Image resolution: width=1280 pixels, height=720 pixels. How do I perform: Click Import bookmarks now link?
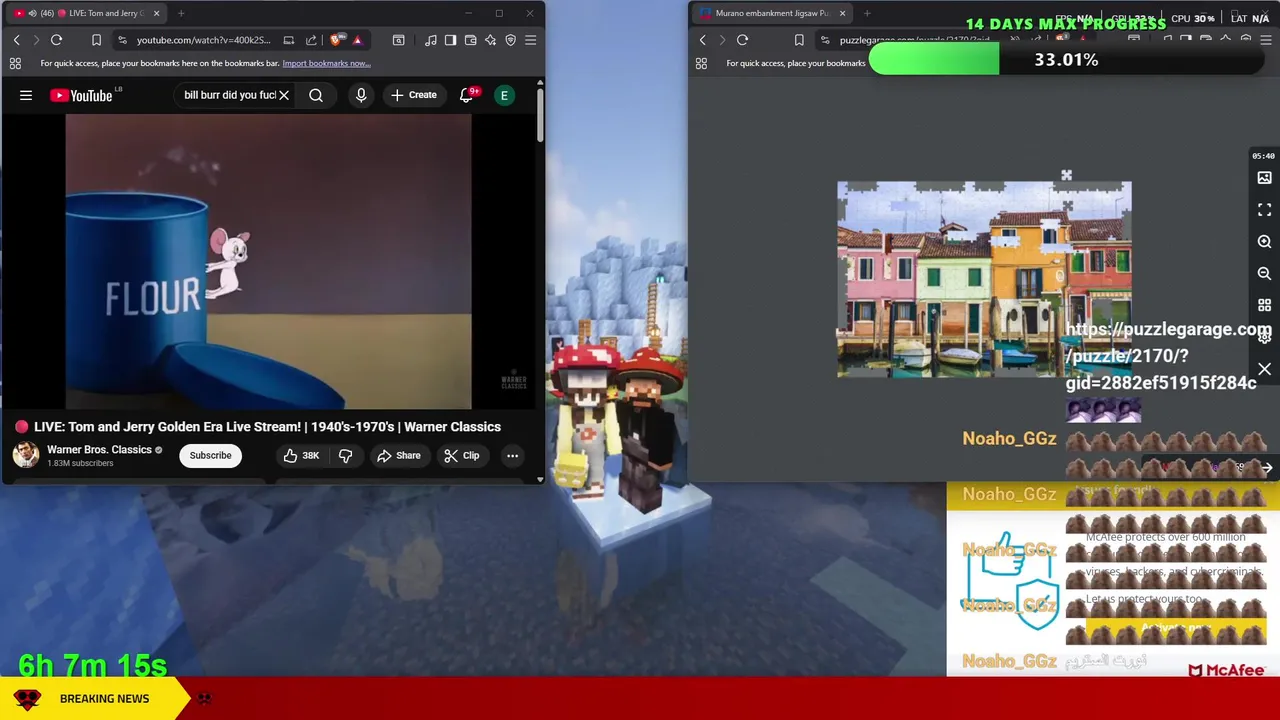326,63
